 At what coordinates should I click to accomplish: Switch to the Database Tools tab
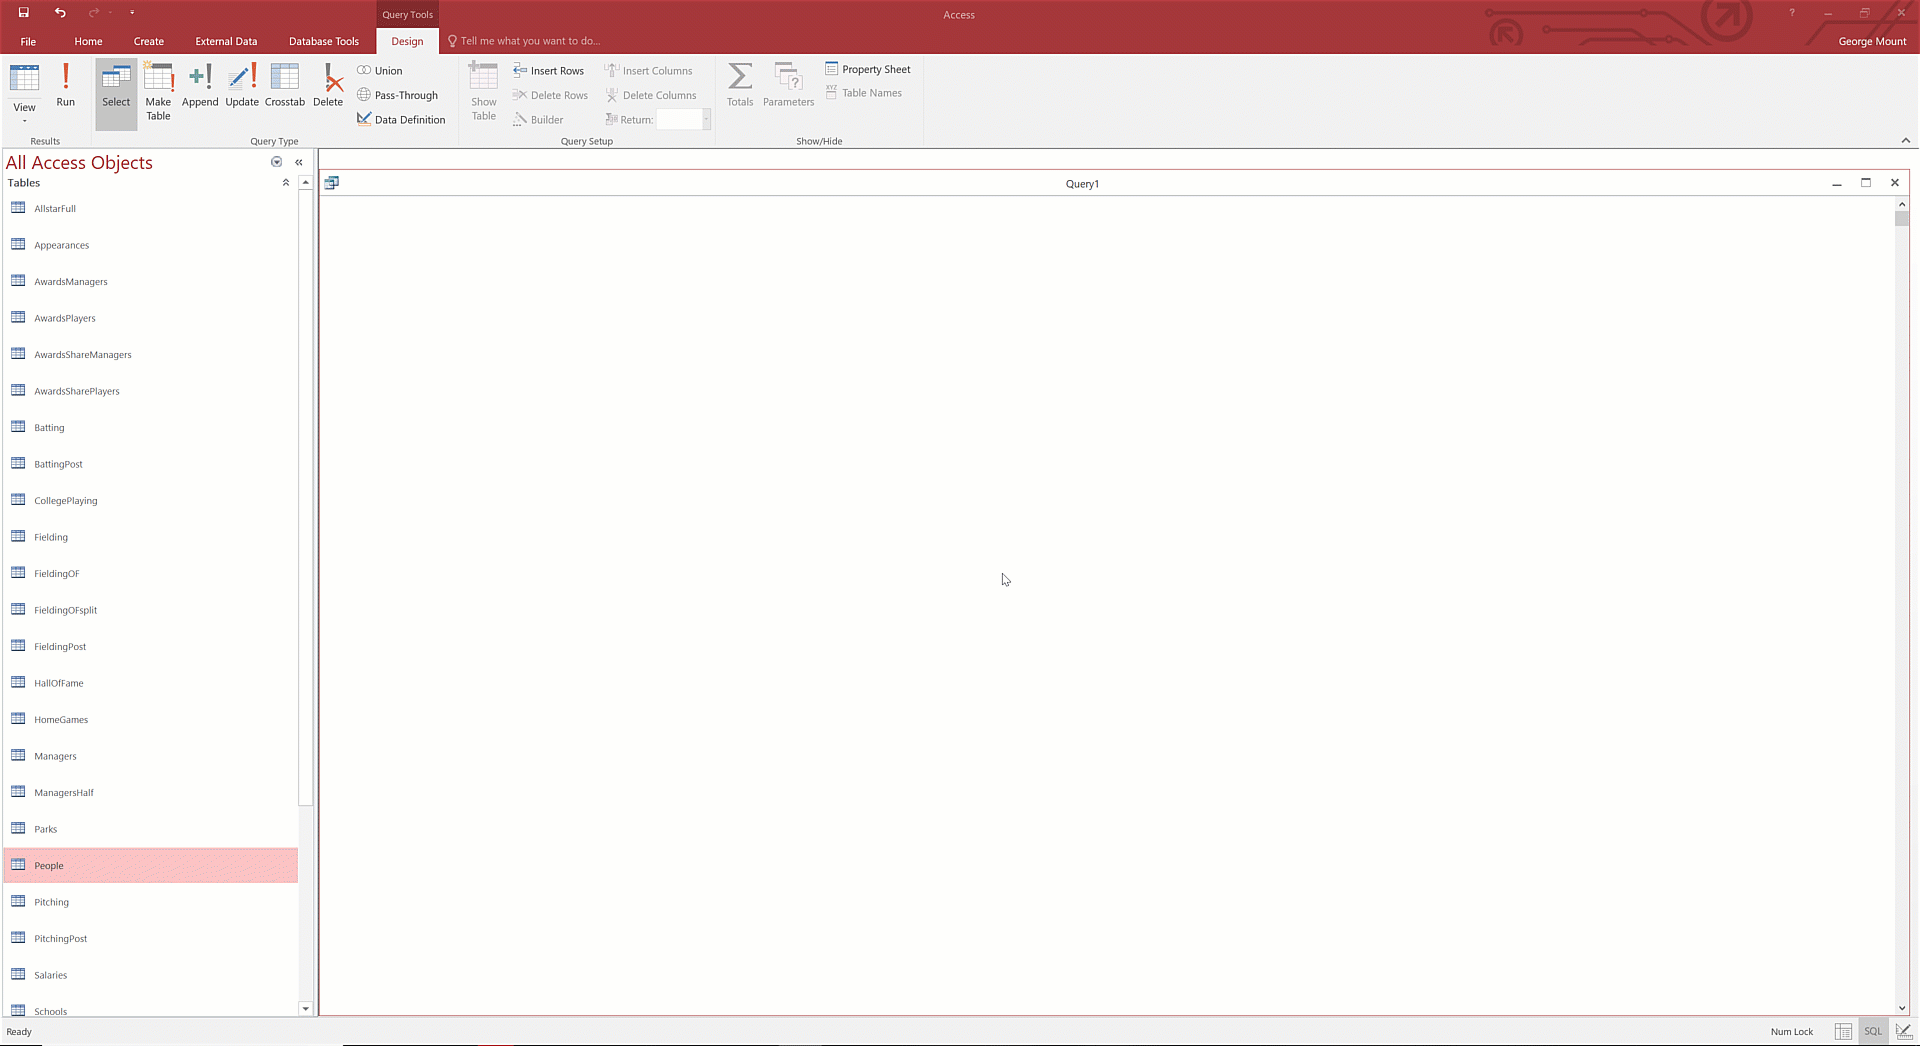point(324,41)
